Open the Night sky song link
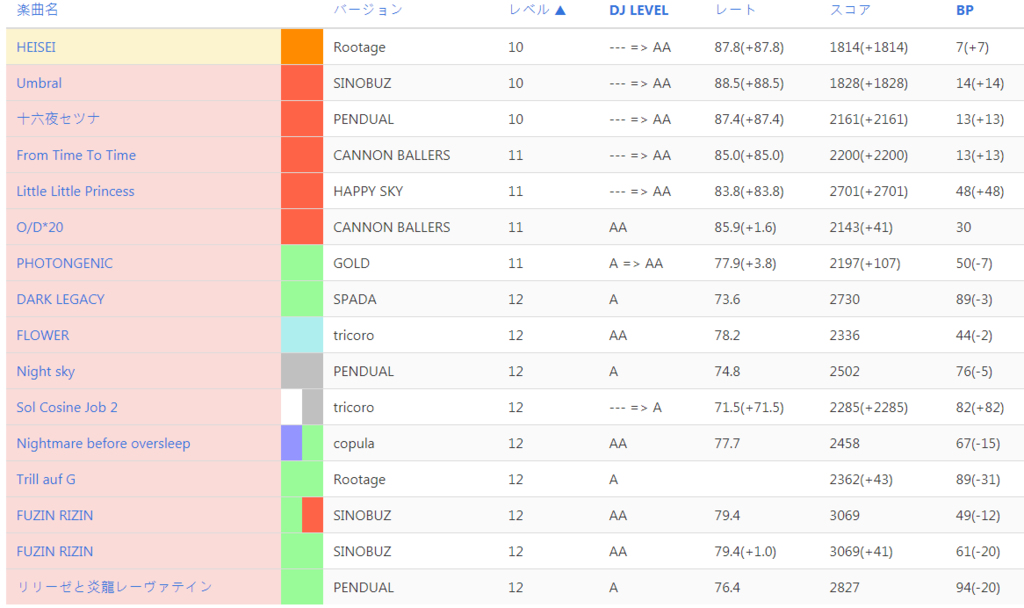 point(46,371)
